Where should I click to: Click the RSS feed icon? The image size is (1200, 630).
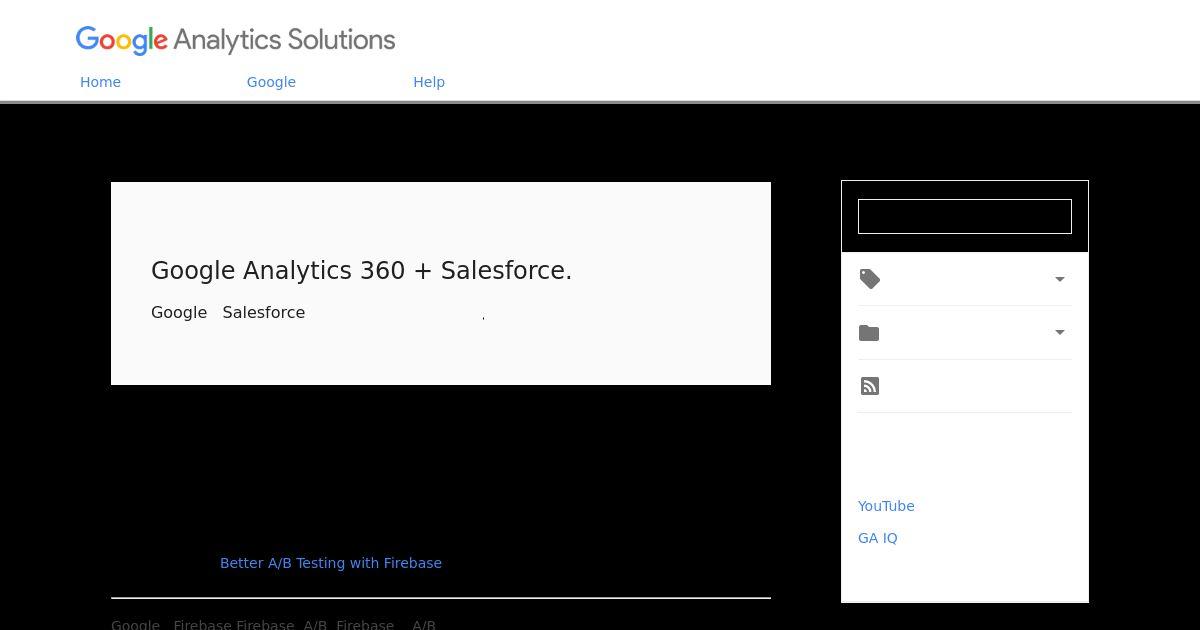pos(870,386)
